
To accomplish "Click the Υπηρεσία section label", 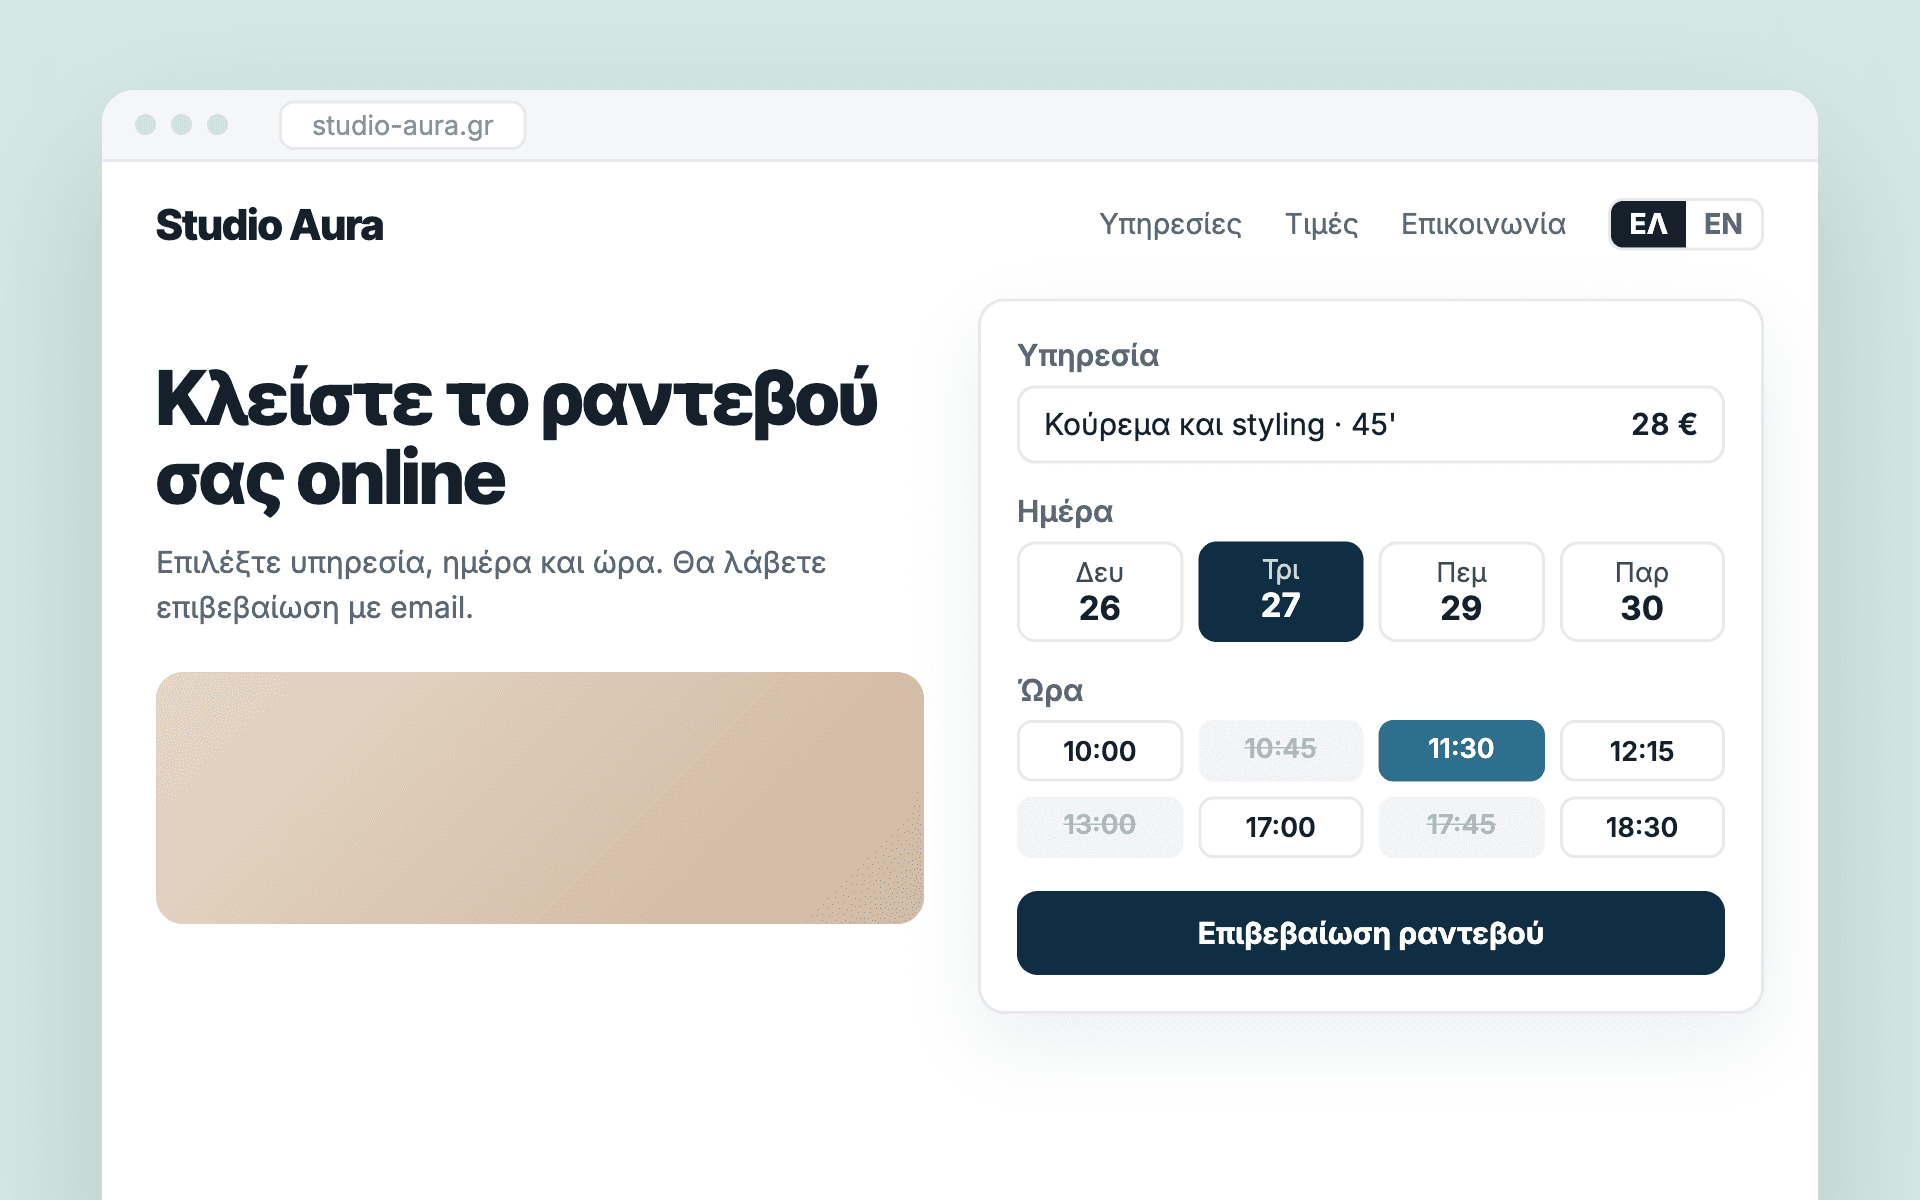I will [x=1088, y=356].
